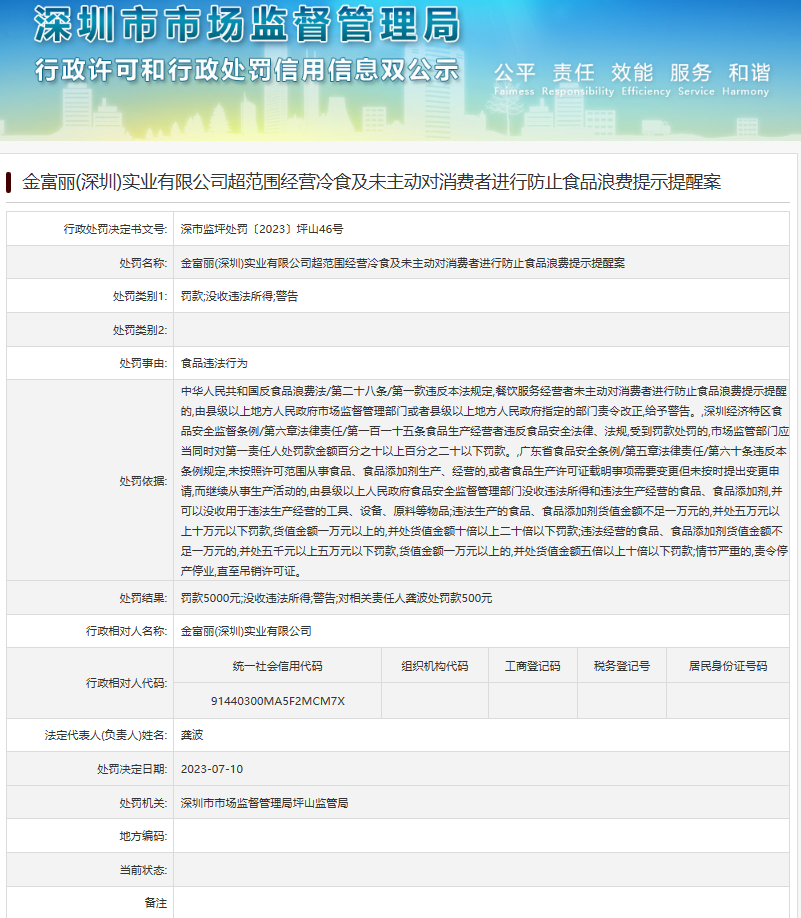
Task: Click the 处罚结果 row label
Action: pos(143,598)
